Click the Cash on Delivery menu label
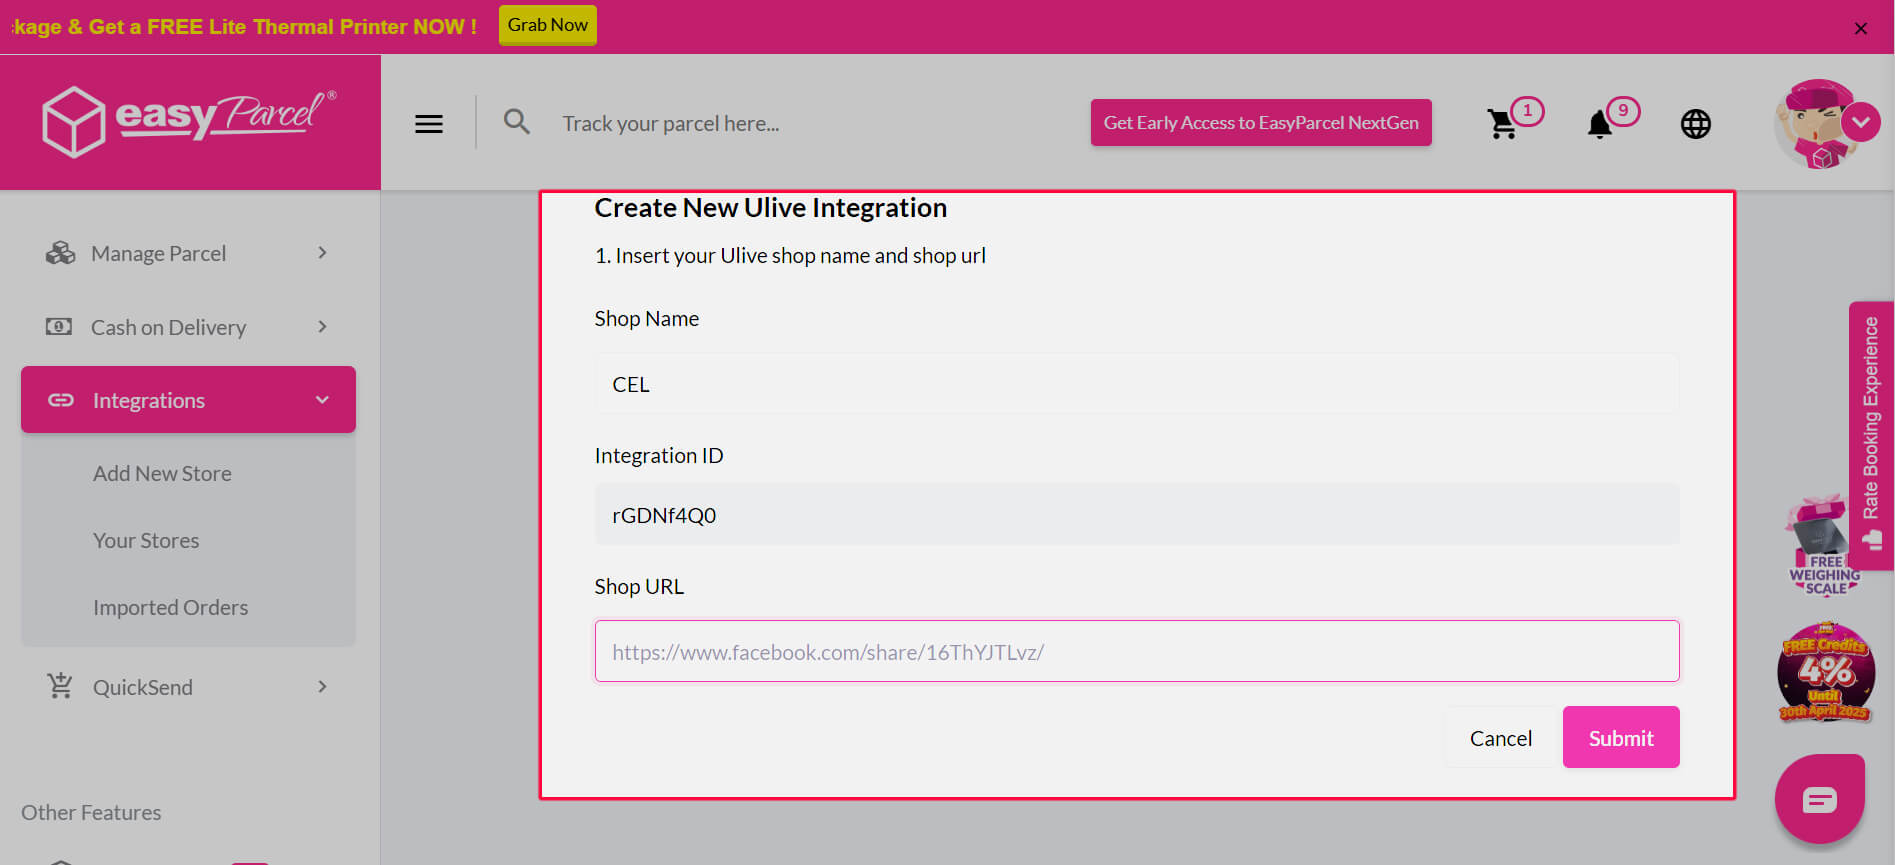The image size is (1895, 865). (x=168, y=327)
